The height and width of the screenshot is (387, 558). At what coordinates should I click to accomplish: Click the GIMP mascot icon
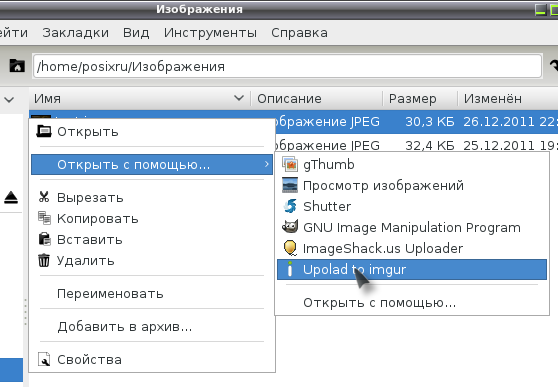pos(290,227)
